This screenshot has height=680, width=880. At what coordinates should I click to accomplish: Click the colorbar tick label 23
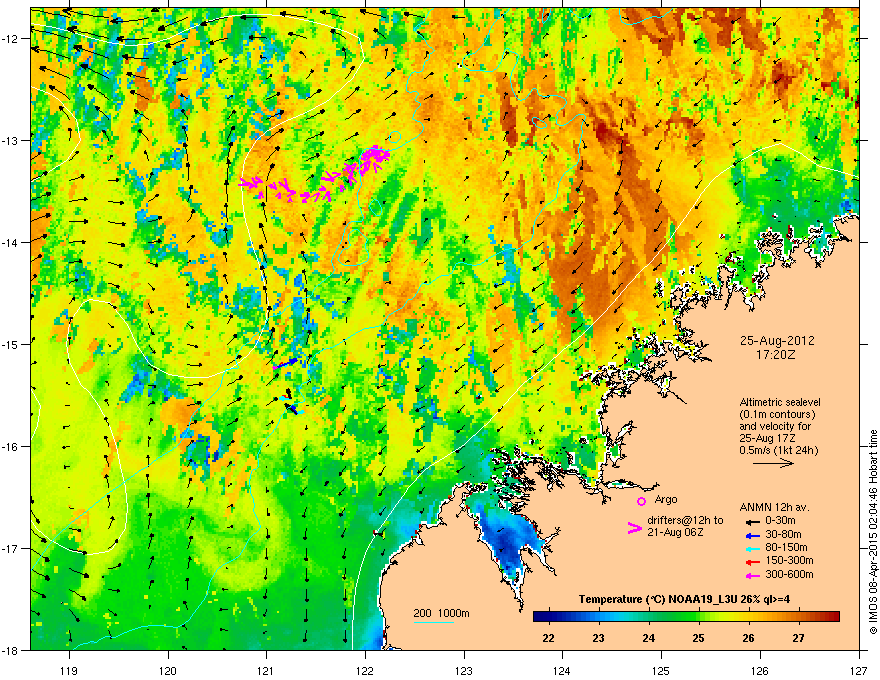tap(599, 638)
